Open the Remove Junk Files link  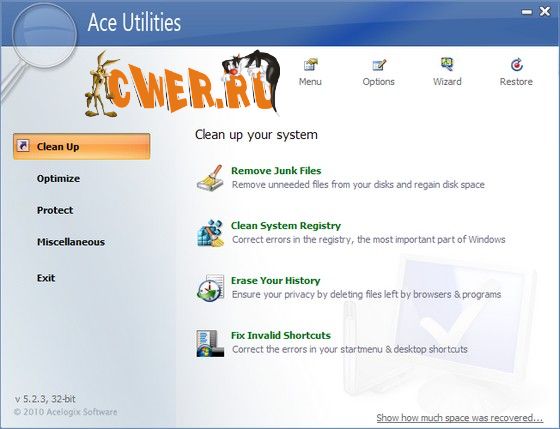pyautogui.click(x=276, y=171)
